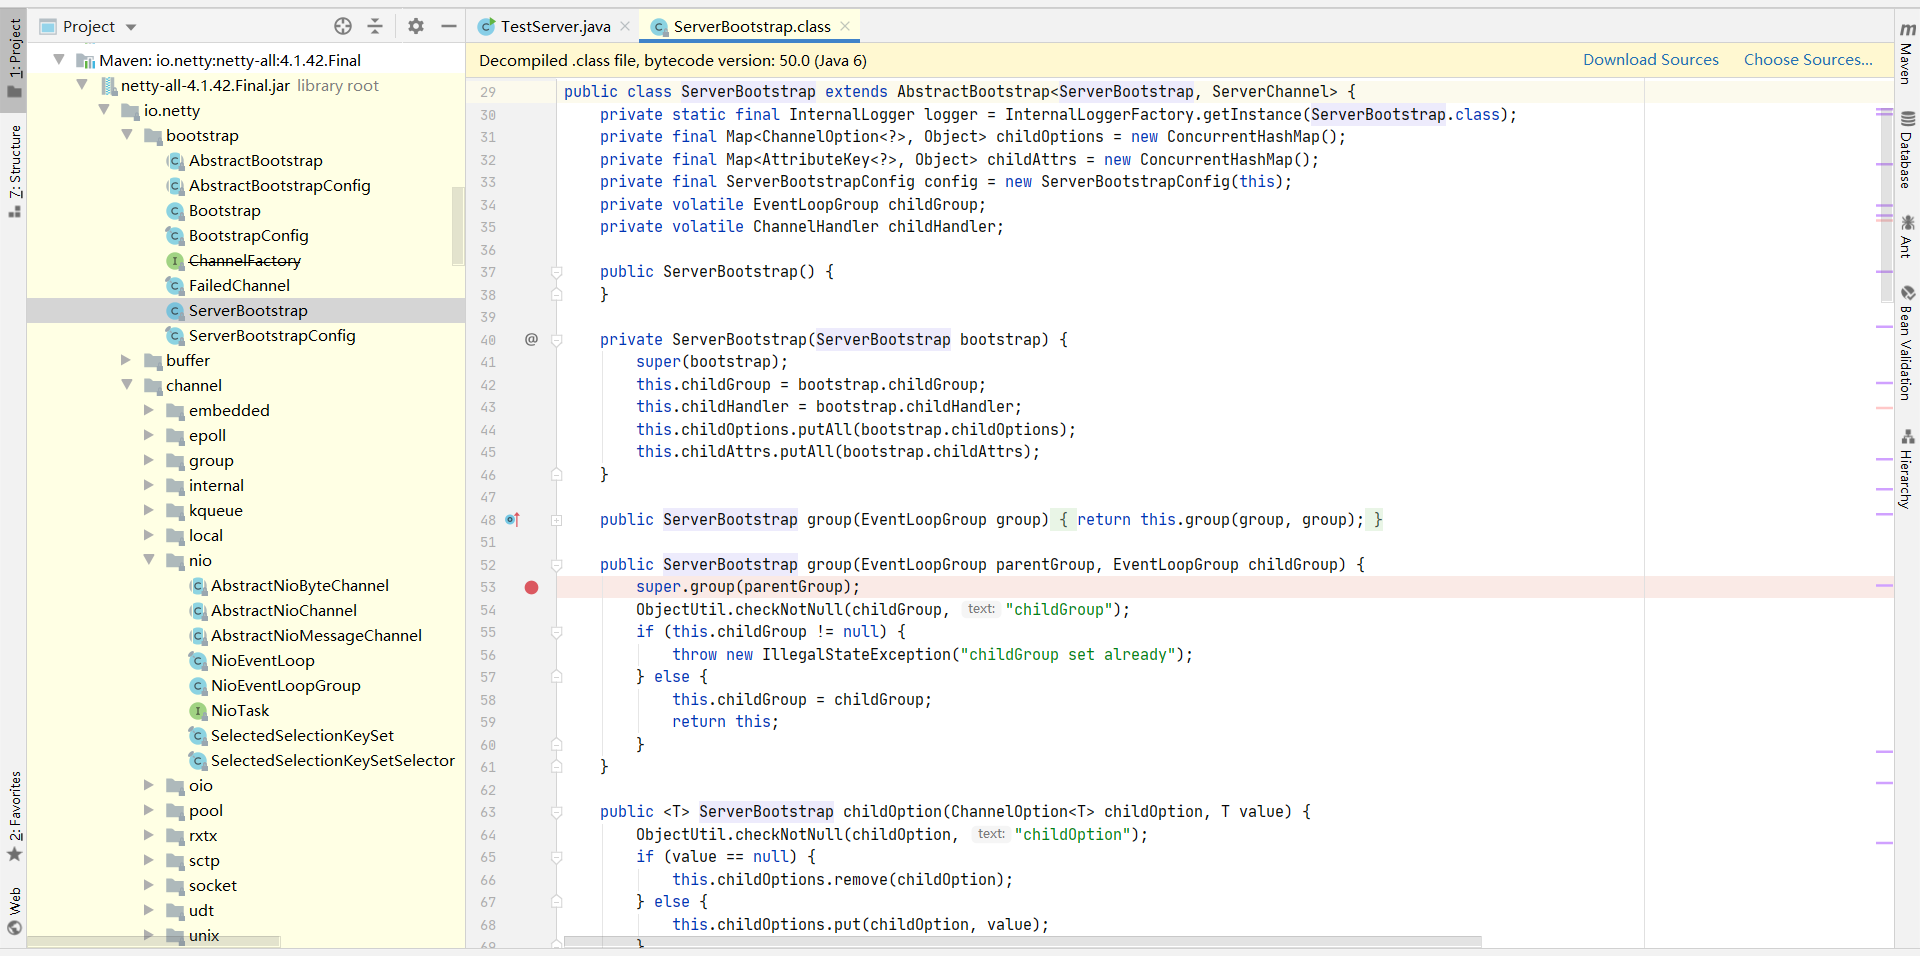Image resolution: width=1920 pixels, height=956 pixels.
Task: Toggle fold marker at line 52 method
Action: click(557, 565)
